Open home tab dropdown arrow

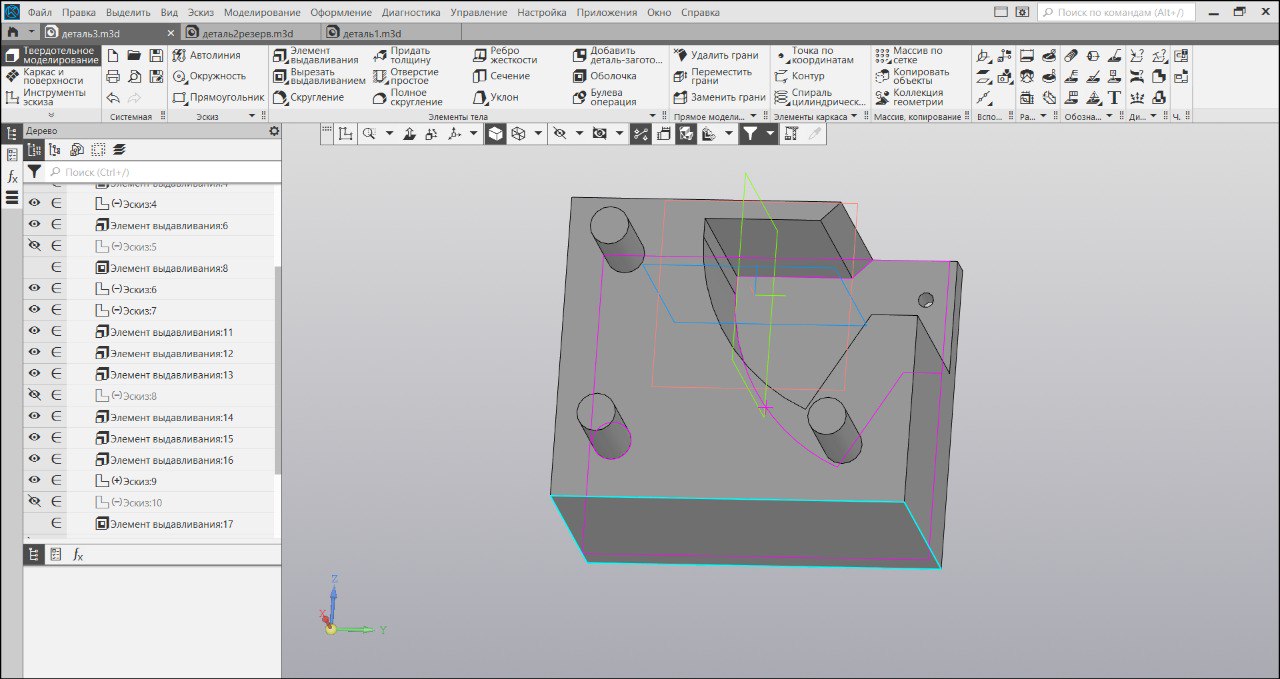[31, 33]
